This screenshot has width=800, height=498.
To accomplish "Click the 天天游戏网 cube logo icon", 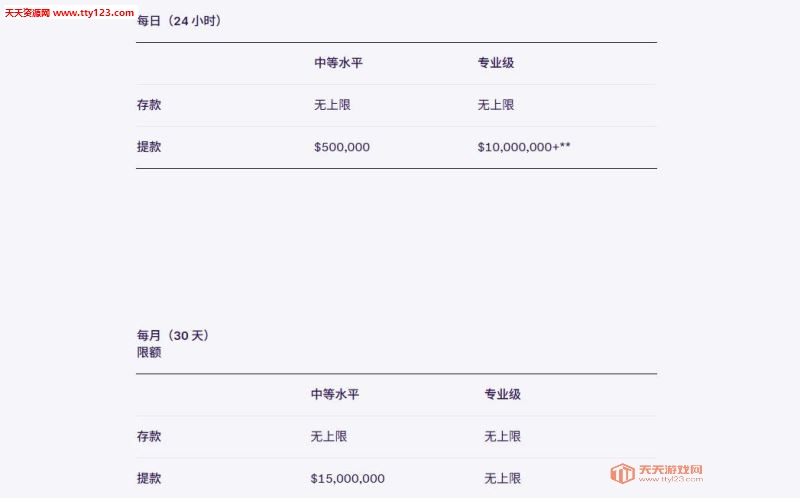I will click(622, 473).
